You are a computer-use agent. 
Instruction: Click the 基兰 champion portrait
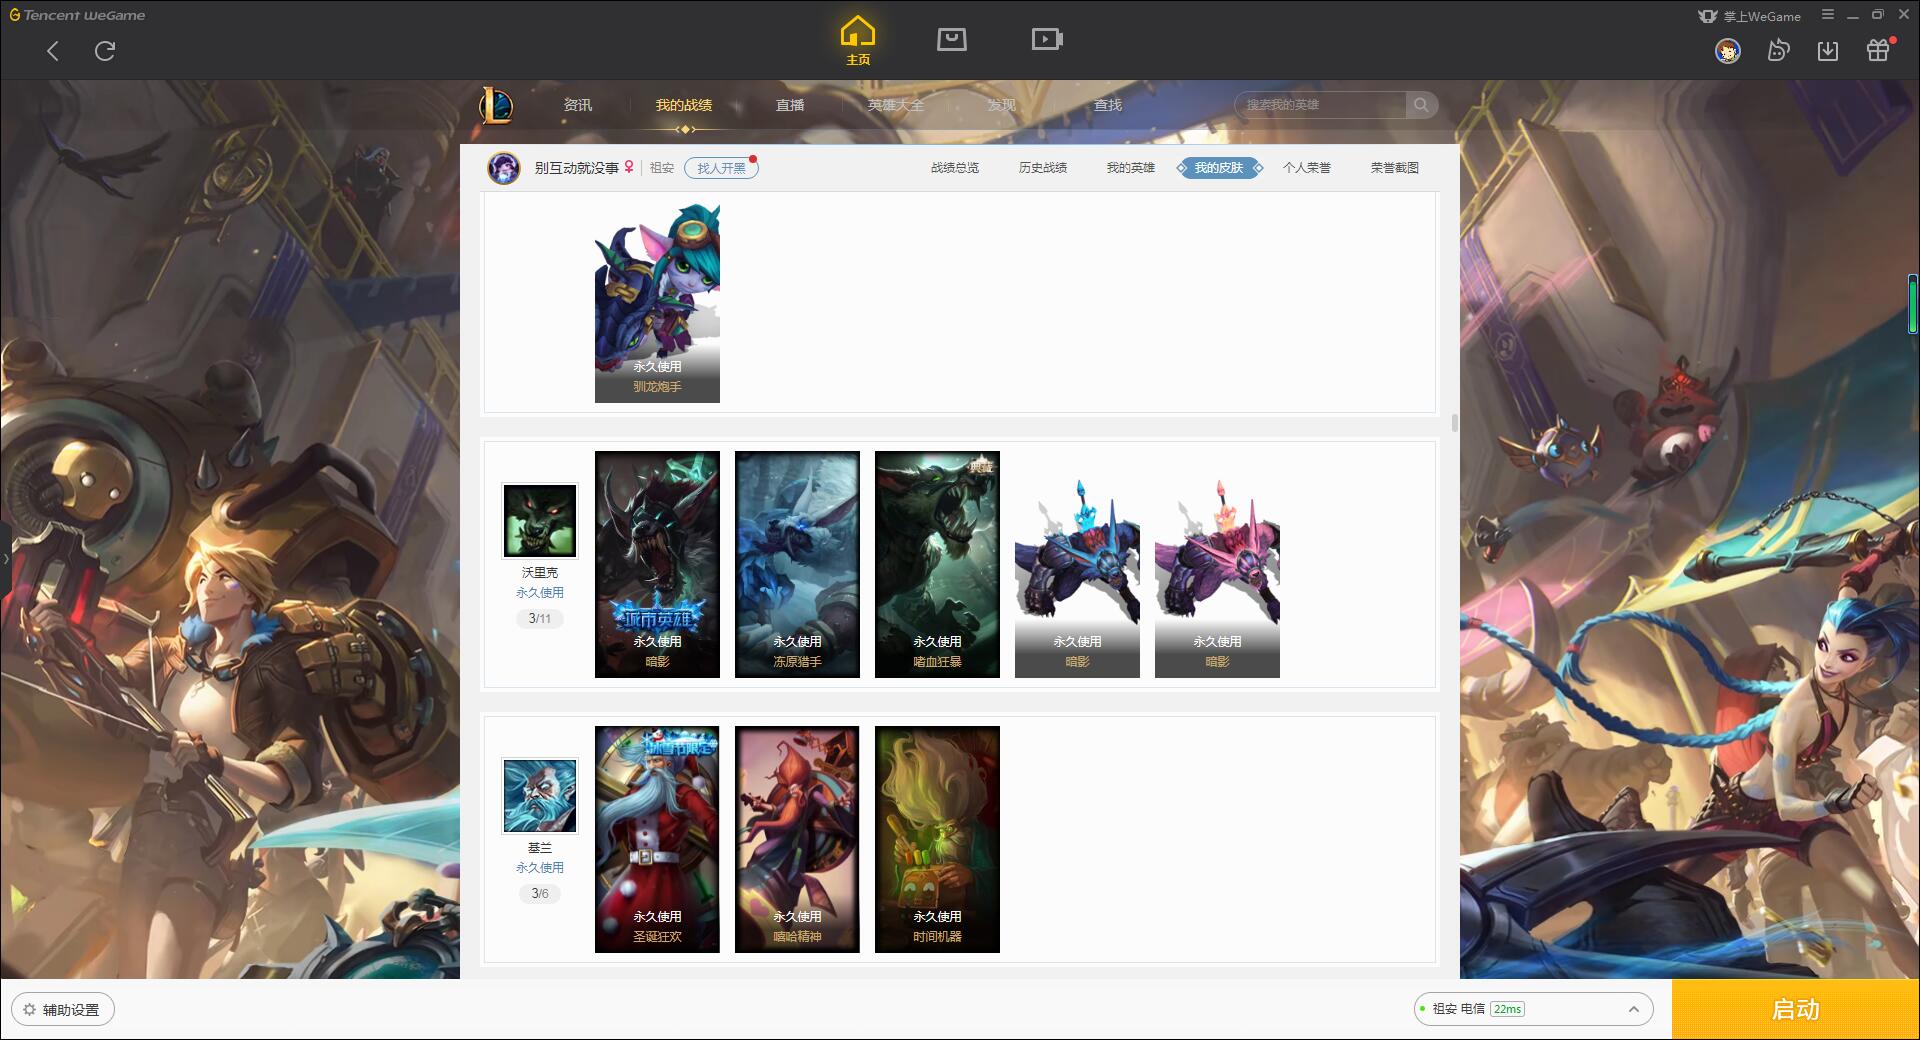540,796
